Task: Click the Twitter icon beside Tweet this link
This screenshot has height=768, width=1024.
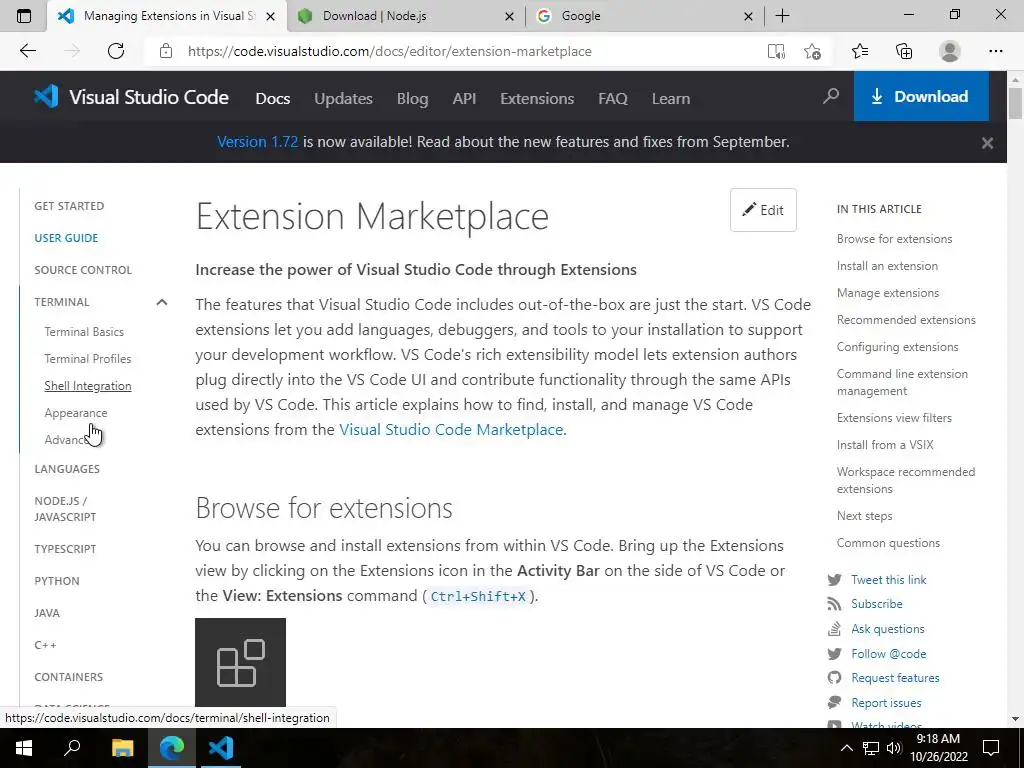Action: click(834, 580)
